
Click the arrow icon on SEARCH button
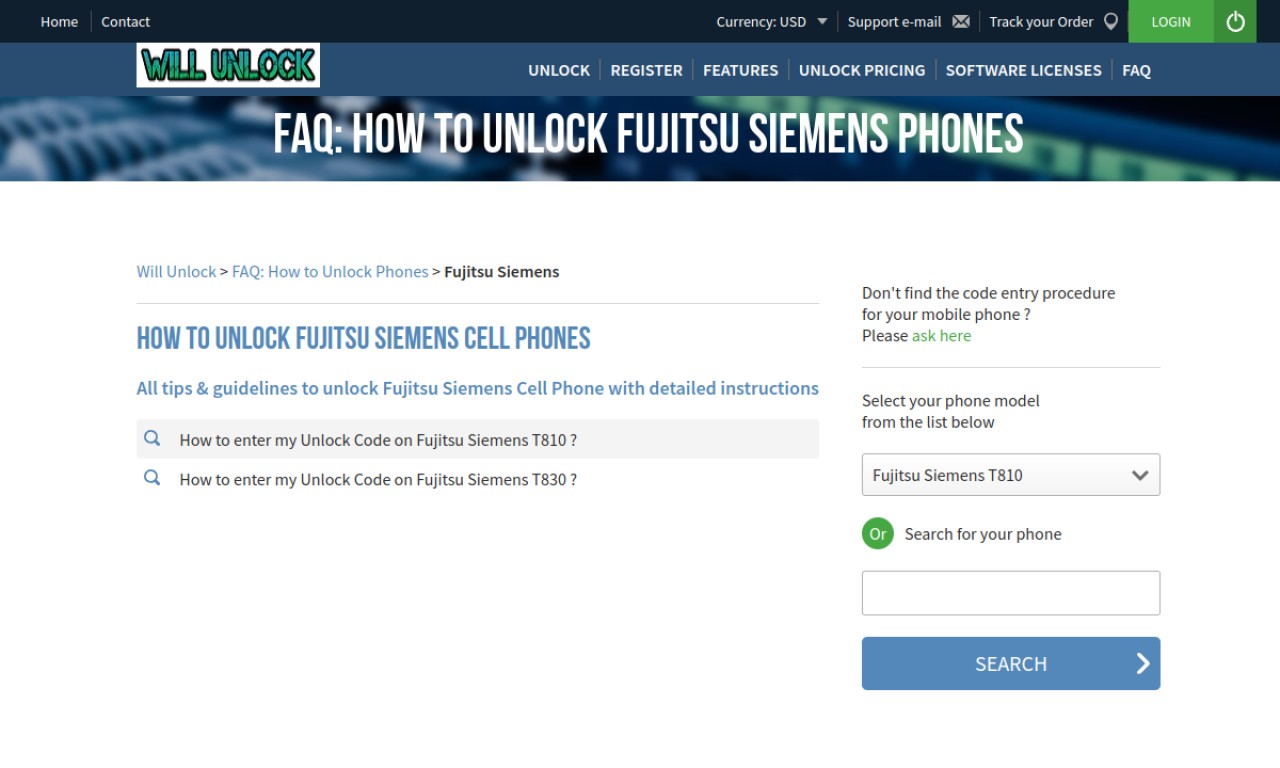point(1143,663)
